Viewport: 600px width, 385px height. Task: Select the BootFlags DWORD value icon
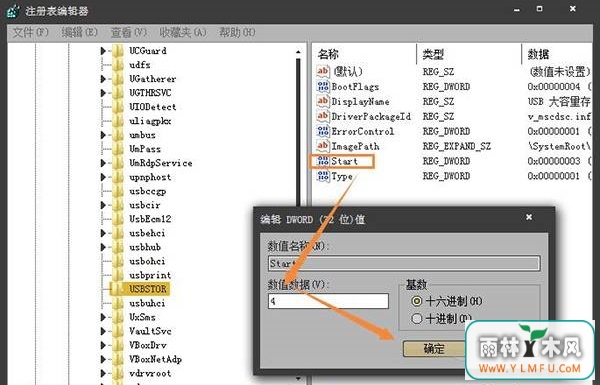coord(323,86)
